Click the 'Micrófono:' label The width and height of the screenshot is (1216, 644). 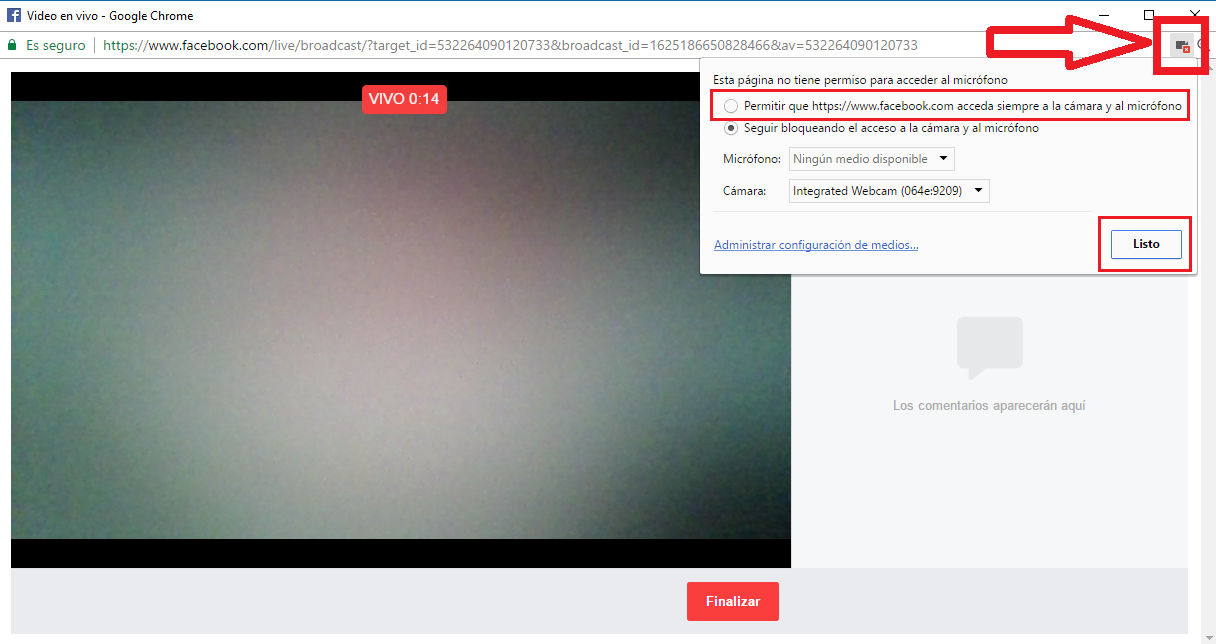coord(752,159)
